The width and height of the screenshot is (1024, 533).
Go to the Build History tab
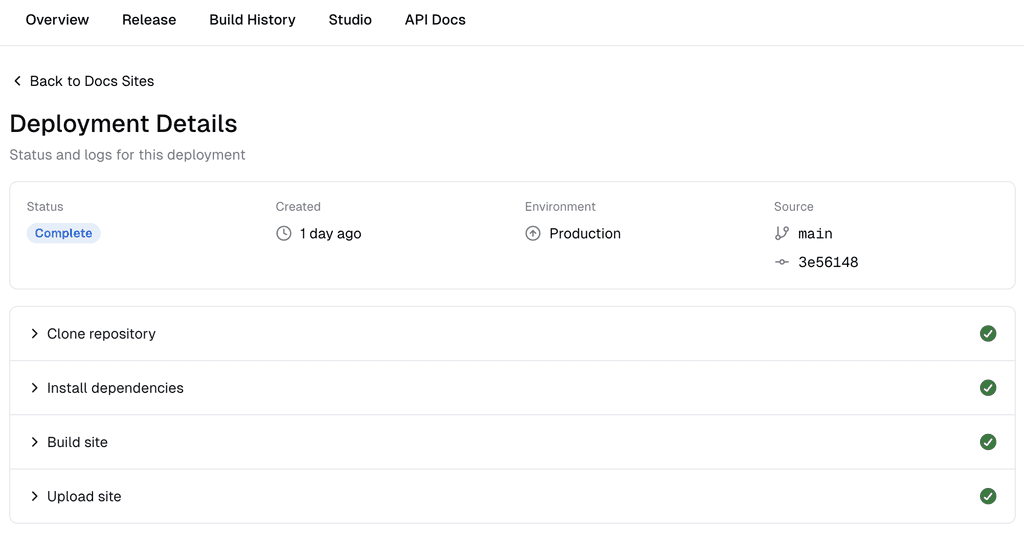point(252,20)
